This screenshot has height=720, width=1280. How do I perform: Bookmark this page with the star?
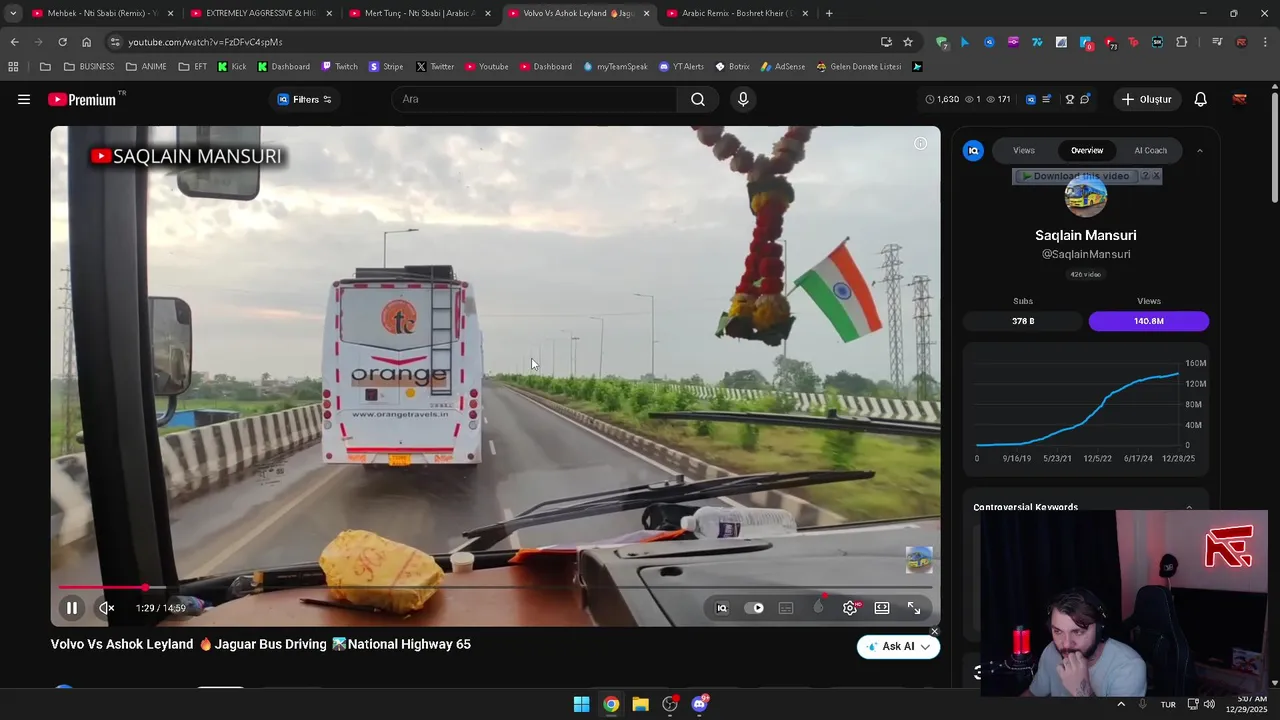click(908, 42)
